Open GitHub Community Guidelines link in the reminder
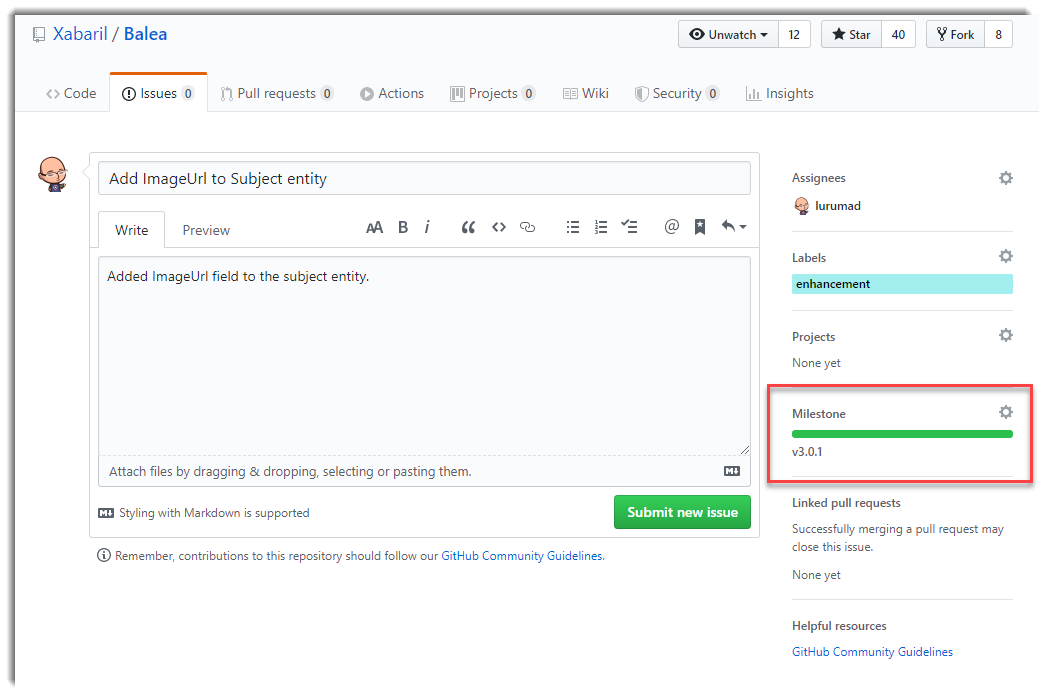Viewport: 1039px width, 694px height. (x=522, y=555)
